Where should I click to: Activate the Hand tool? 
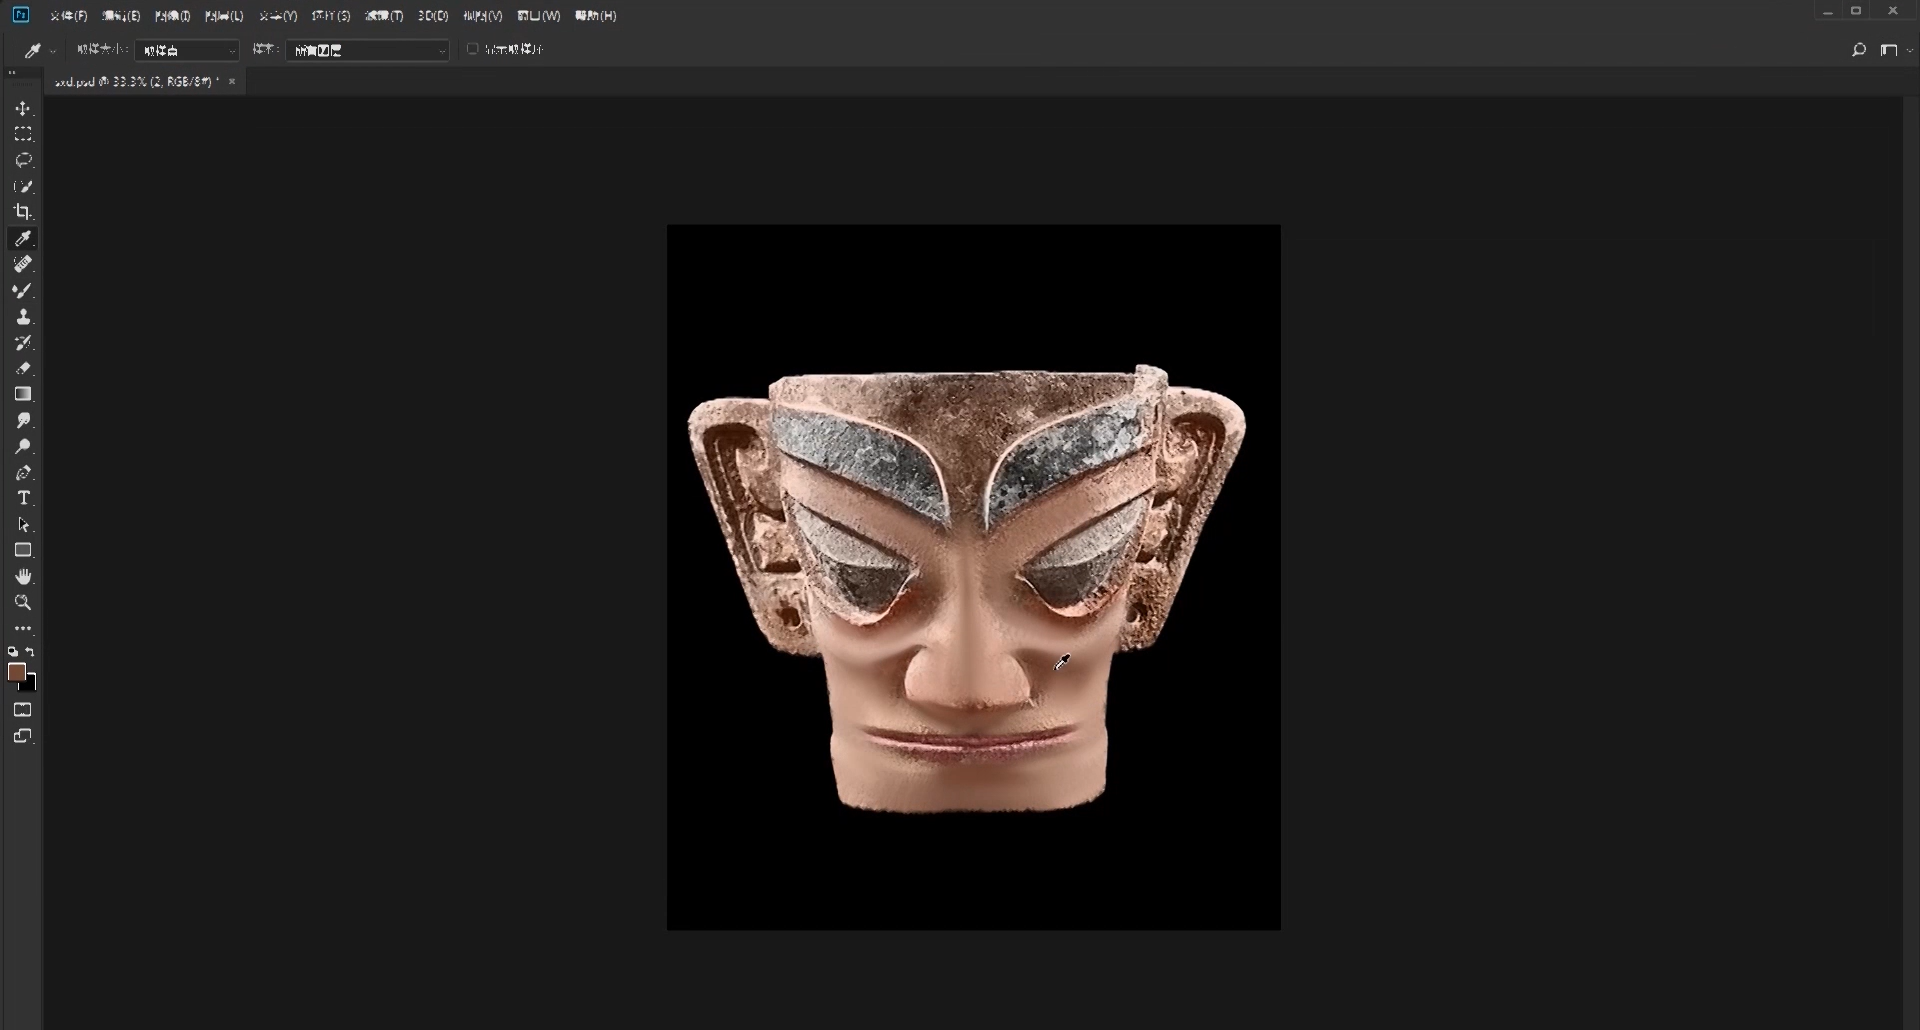pos(23,576)
